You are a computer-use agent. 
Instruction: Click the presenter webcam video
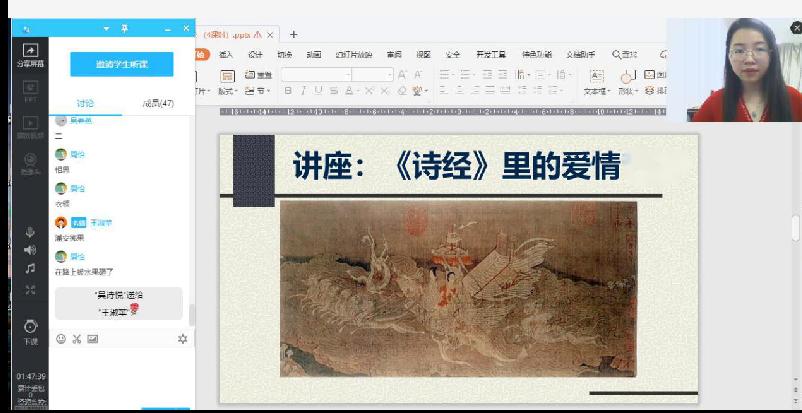pos(734,70)
